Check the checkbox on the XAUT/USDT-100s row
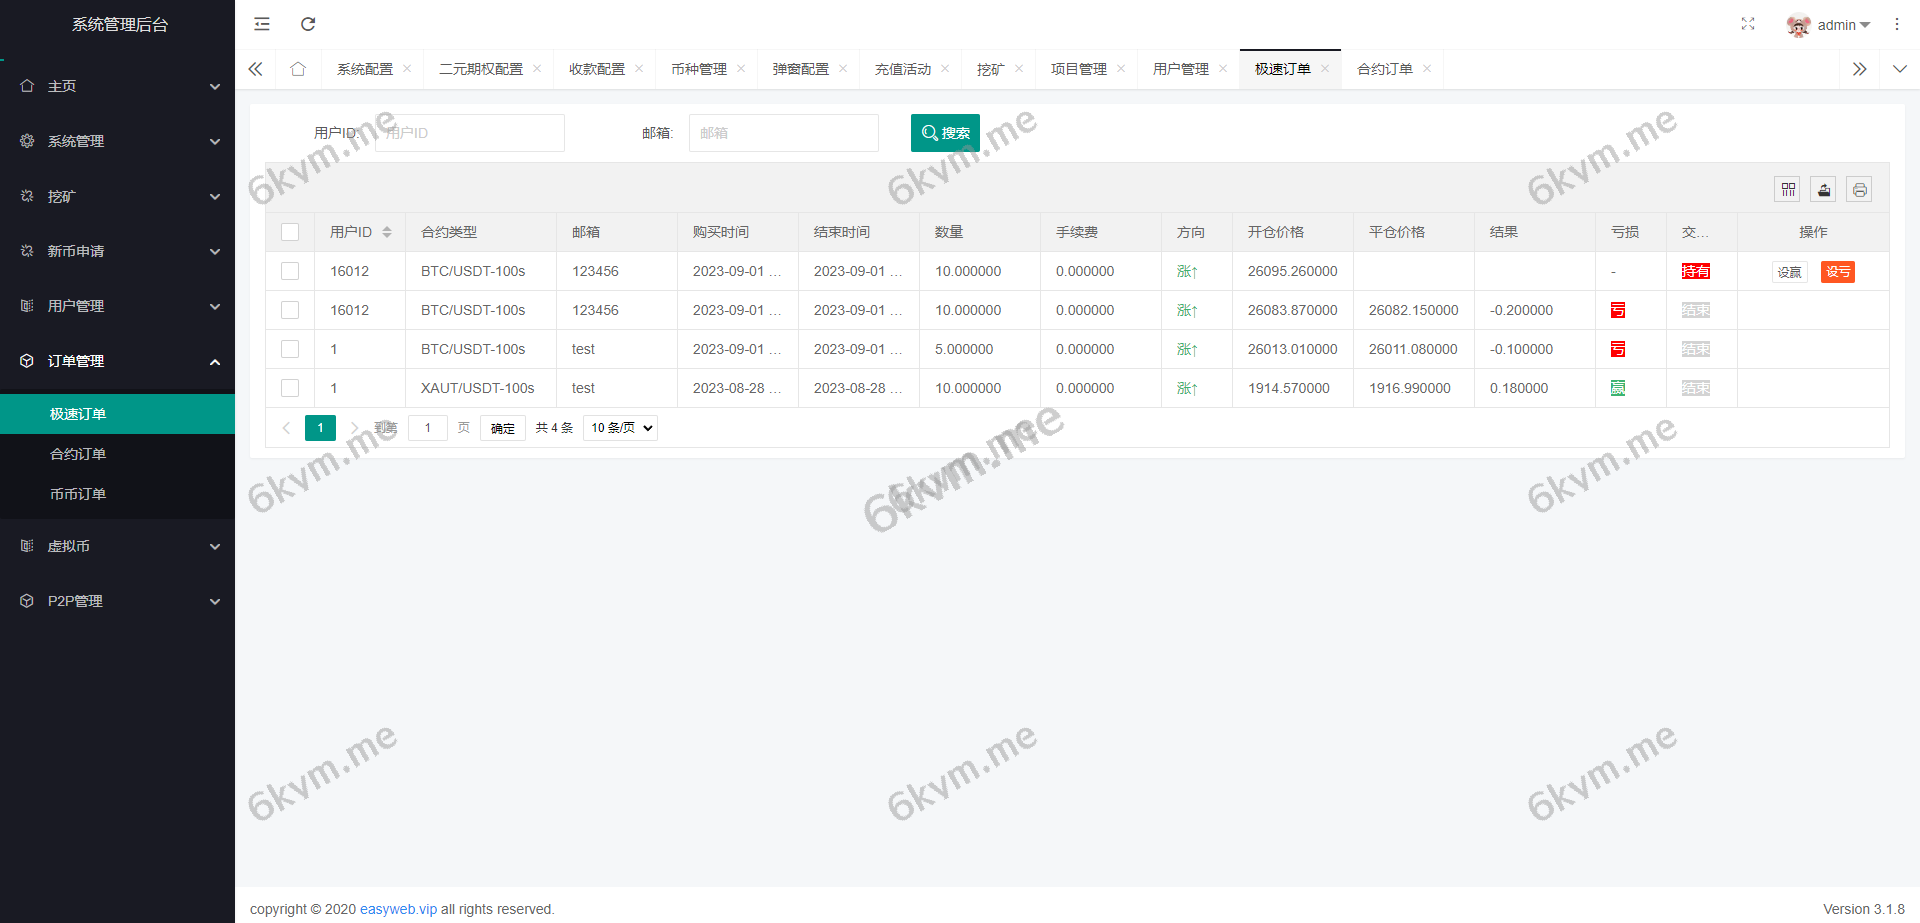Image resolution: width=1920 pixels, height=923 pixels. [290, 388]
